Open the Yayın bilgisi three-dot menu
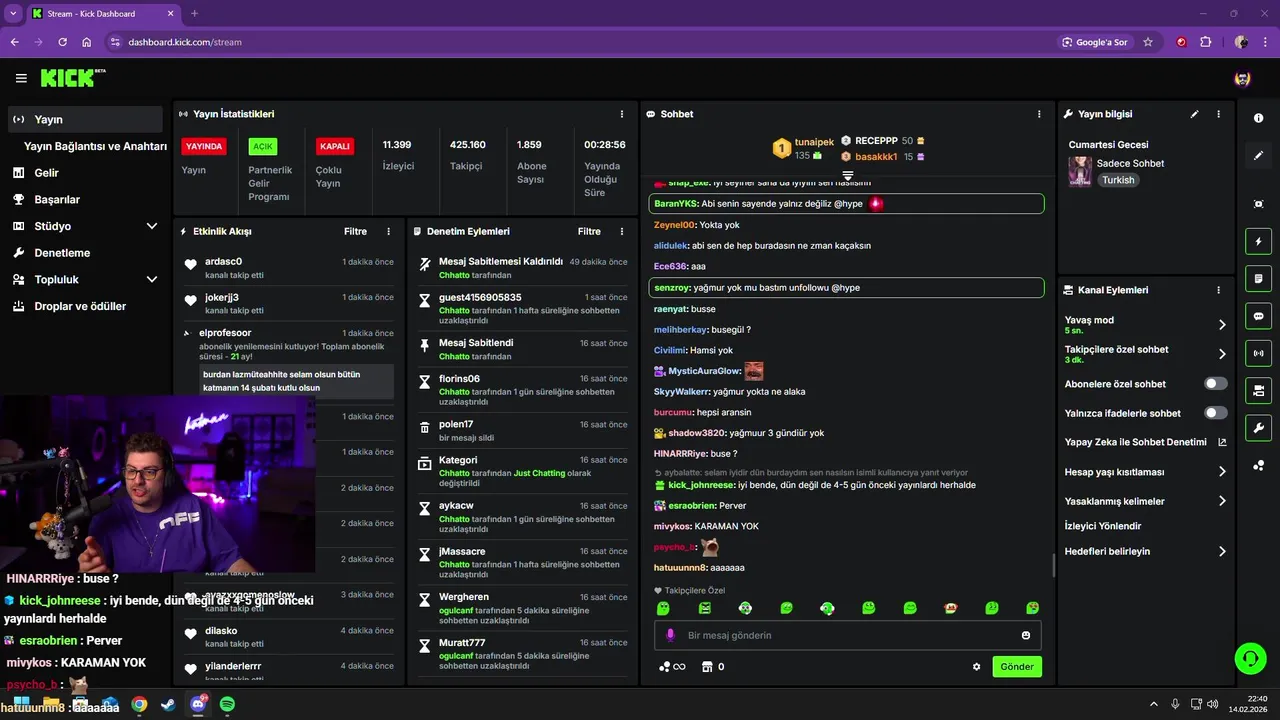 click(x=1218, y=114)
